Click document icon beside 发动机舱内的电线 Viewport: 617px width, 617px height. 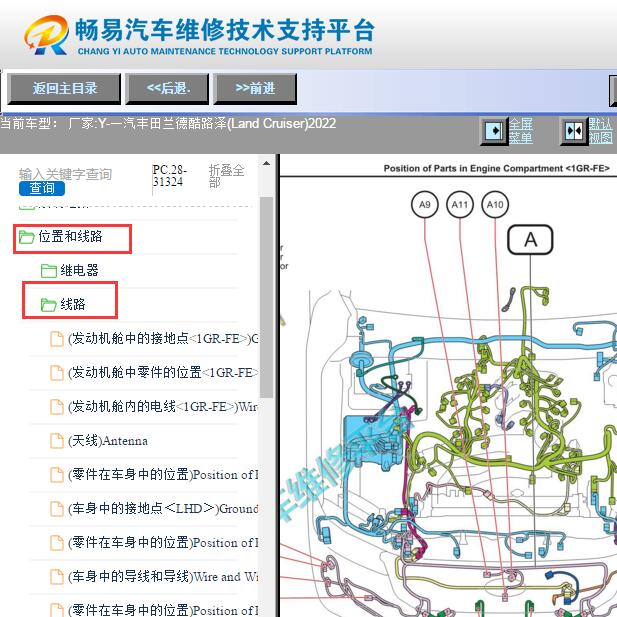(57, 407)
